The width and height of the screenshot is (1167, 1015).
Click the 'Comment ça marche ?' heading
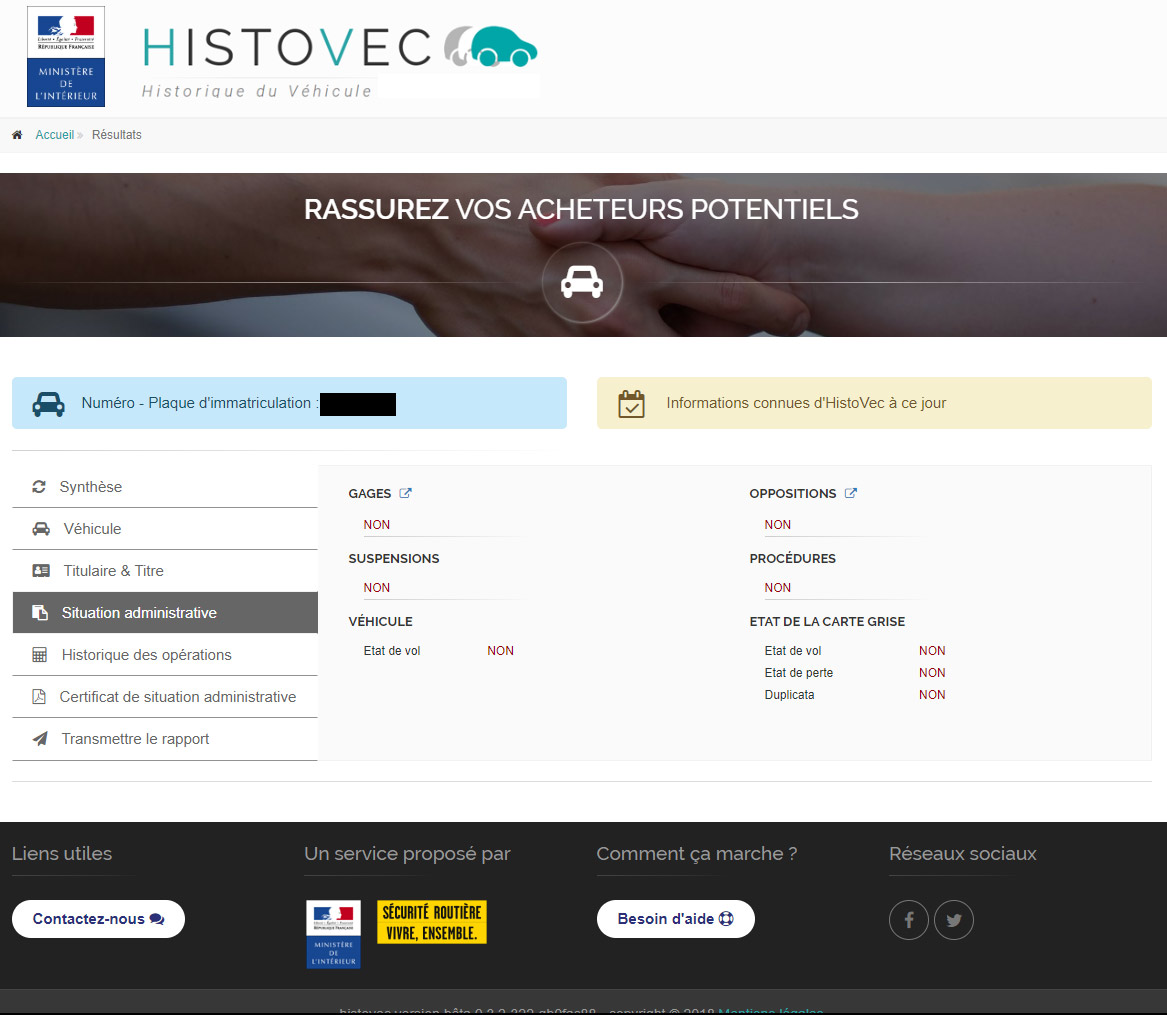tap(697, 854)
